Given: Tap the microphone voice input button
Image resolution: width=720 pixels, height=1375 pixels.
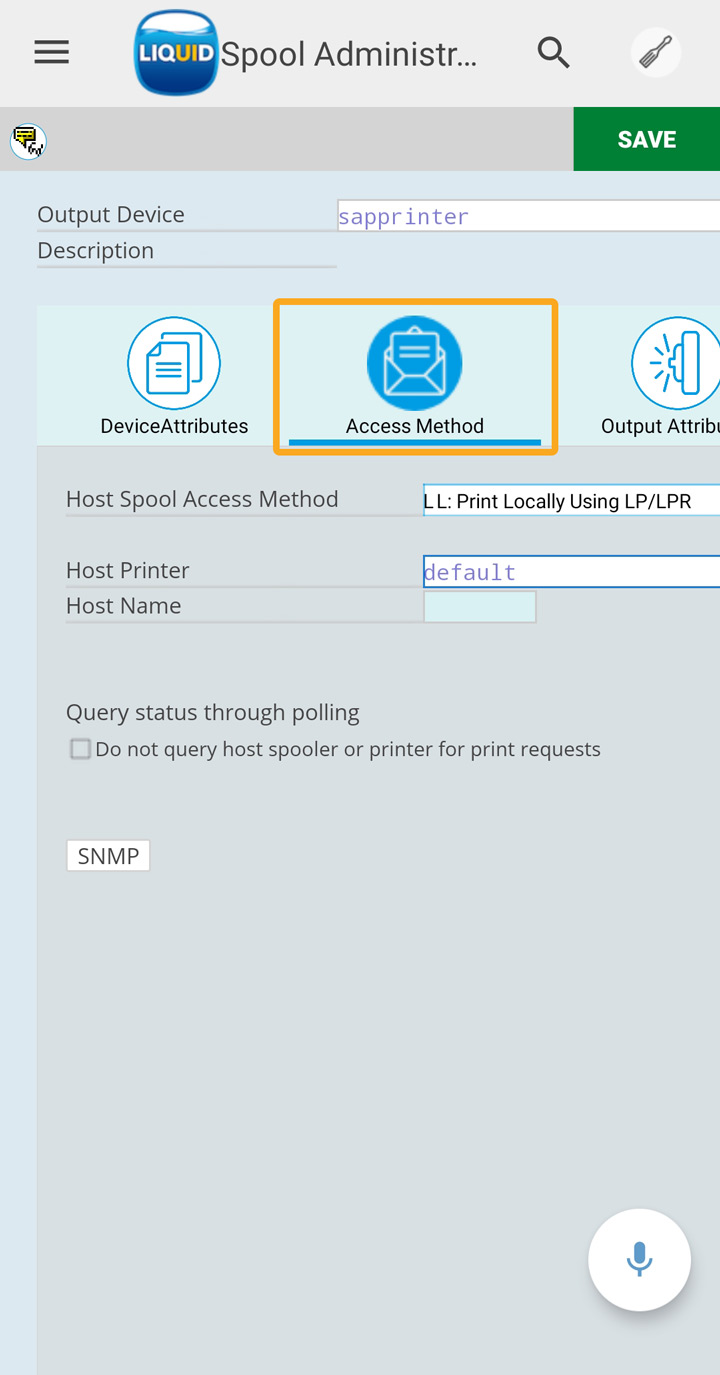Looking at the screenshot, I should click(639, 1259).
